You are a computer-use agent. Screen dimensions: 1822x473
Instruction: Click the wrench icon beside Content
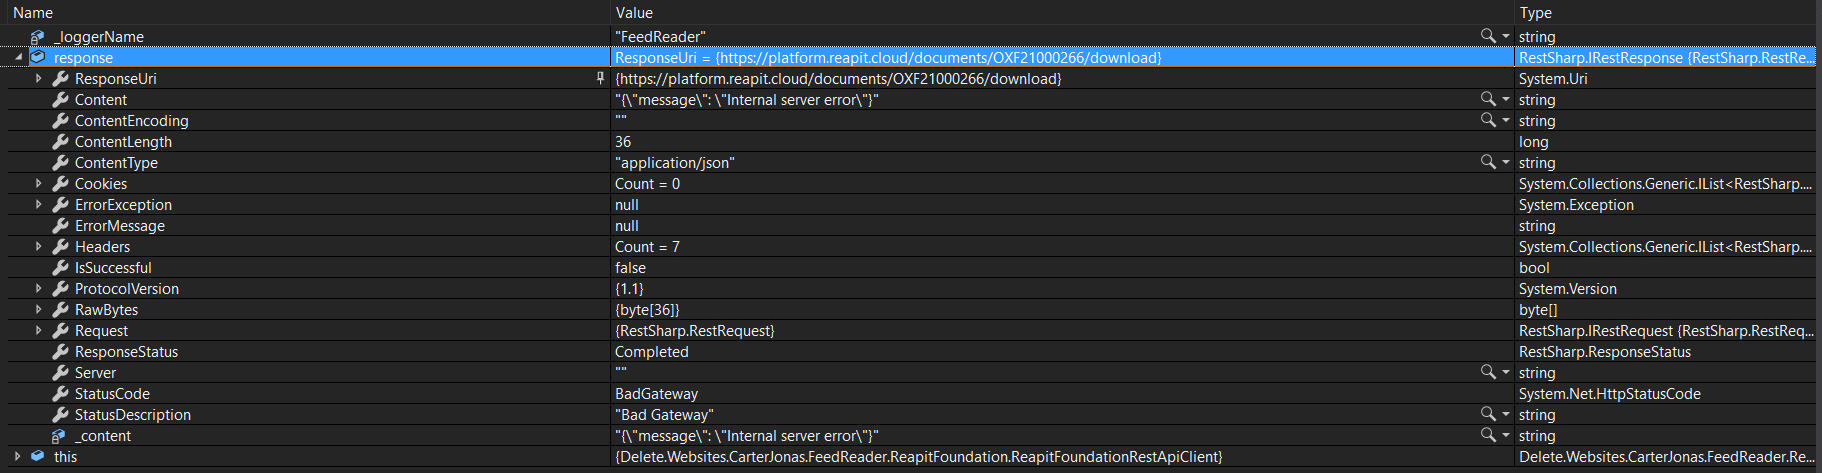(60, 99)
